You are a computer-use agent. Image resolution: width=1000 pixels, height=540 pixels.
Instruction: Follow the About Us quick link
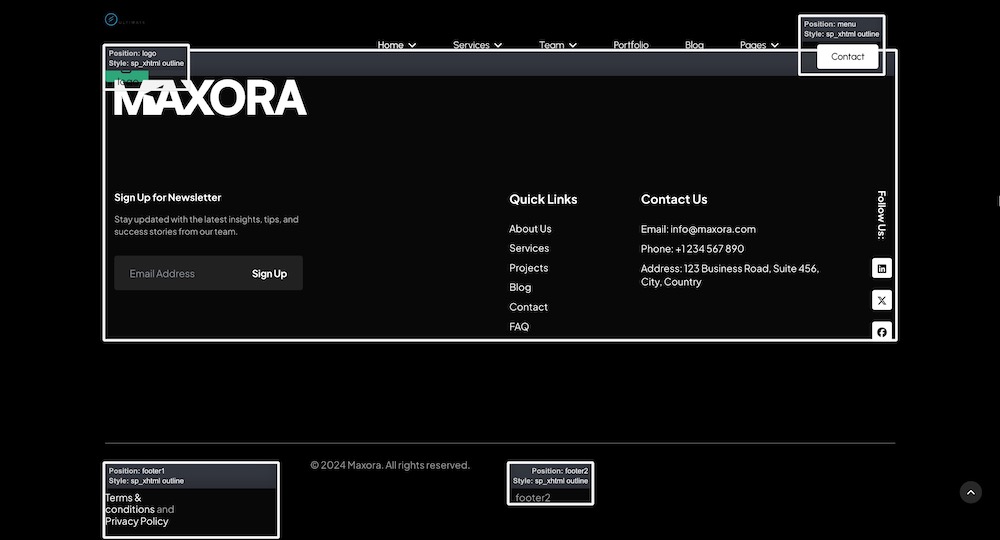point(530,229)
